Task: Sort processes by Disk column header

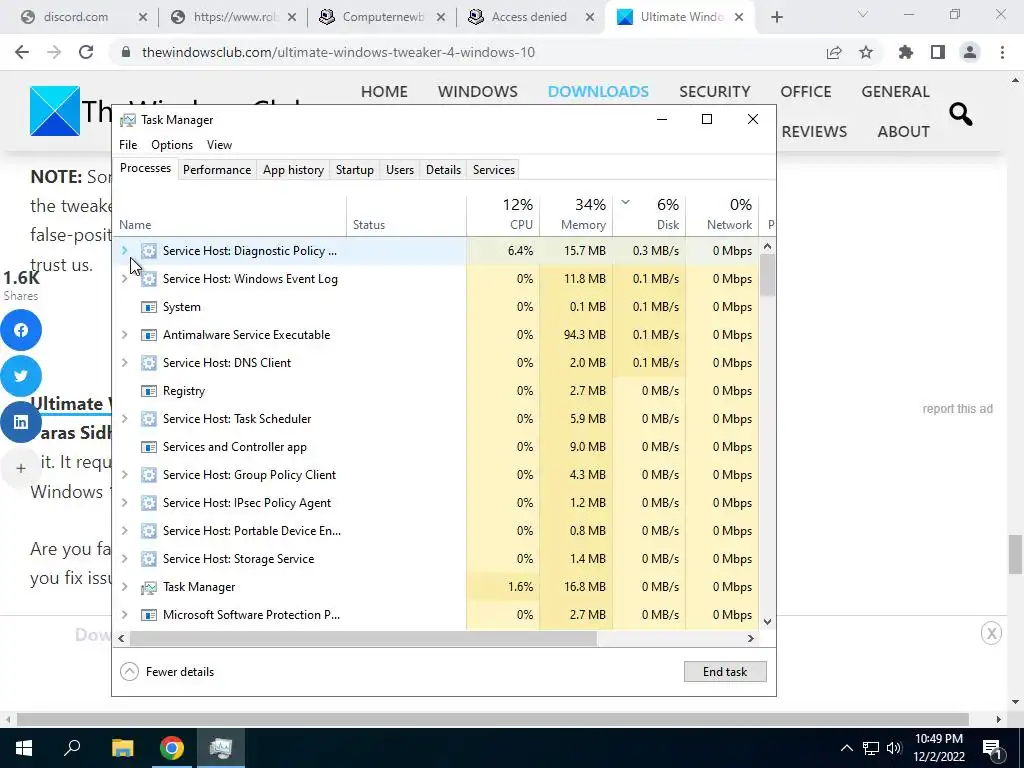Action: (649, 214)
